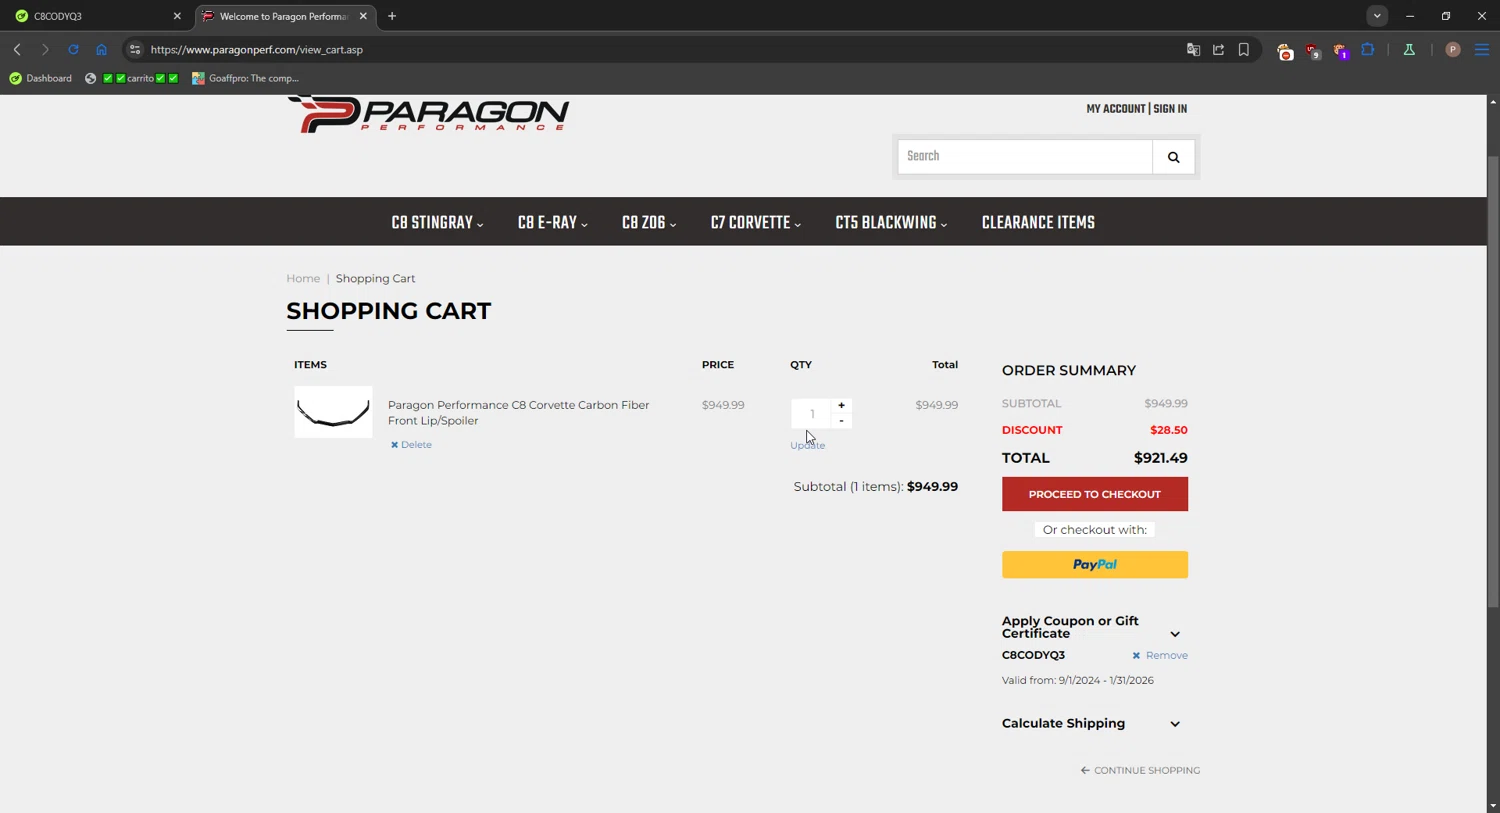The height and width of the screenshot is (813, 1500).
Task: Collapse Apply Coupon or Gift Certificate section
Action: click(x=1175, y=634)
